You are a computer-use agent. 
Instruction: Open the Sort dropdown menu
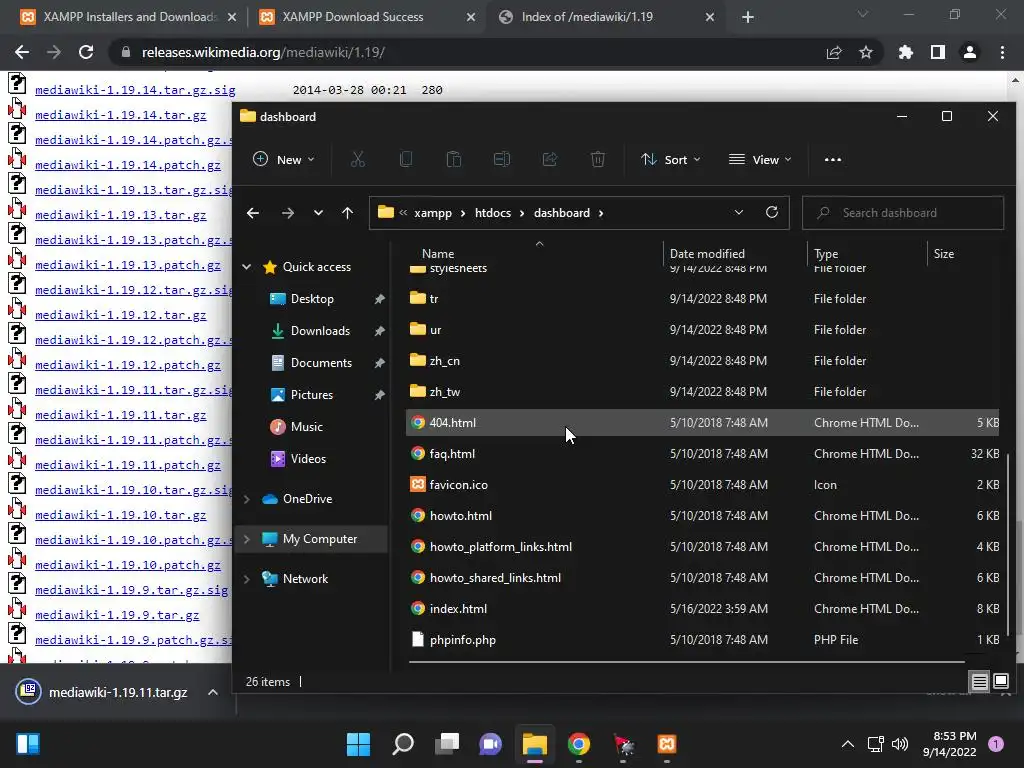click(x=670, y=159)
